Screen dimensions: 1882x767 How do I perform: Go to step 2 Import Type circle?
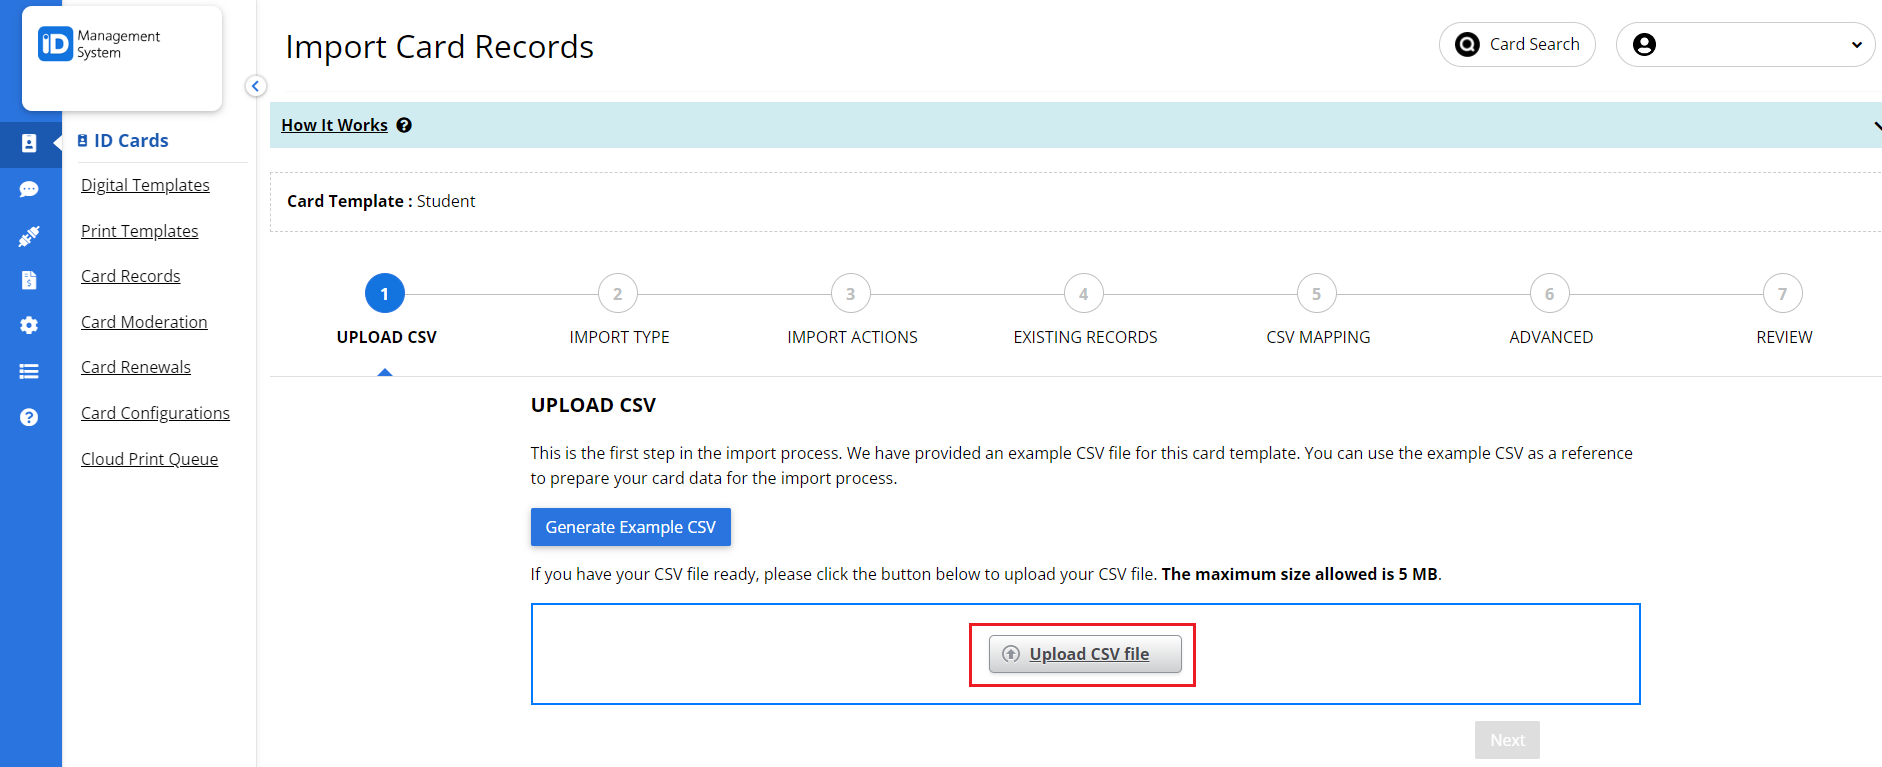(x=618, y=294)
